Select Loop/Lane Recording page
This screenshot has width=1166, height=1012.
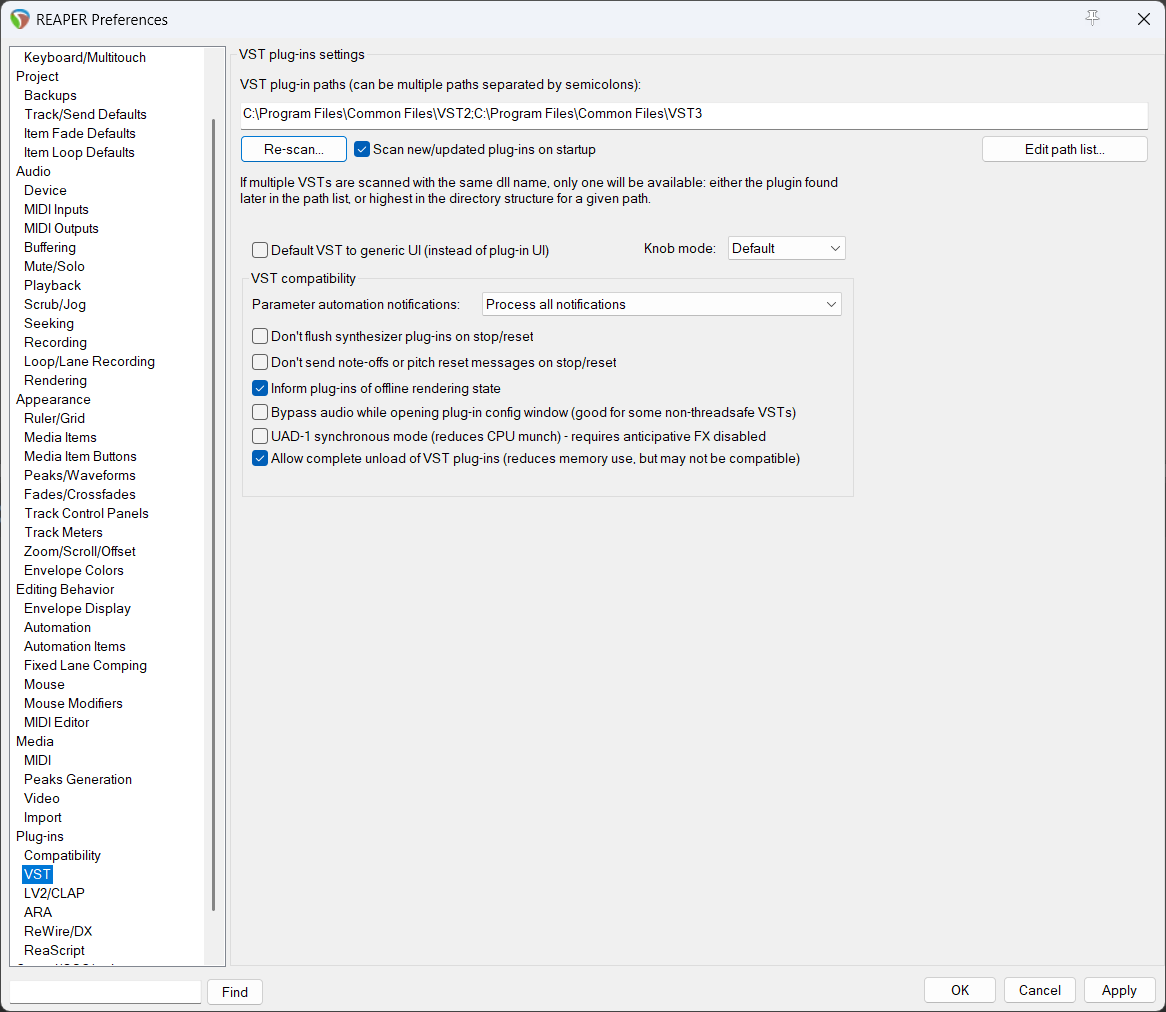[89, 361]
